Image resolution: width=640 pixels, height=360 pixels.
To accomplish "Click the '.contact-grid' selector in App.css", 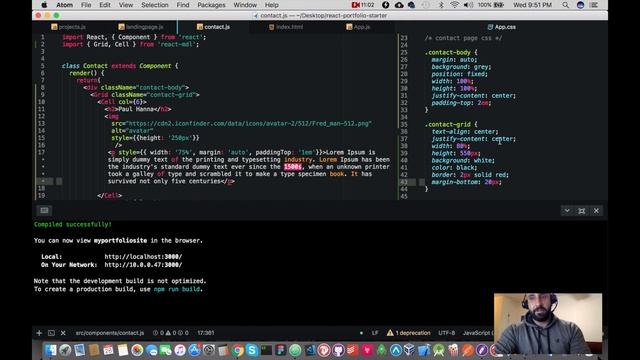I will click(448, 124).
